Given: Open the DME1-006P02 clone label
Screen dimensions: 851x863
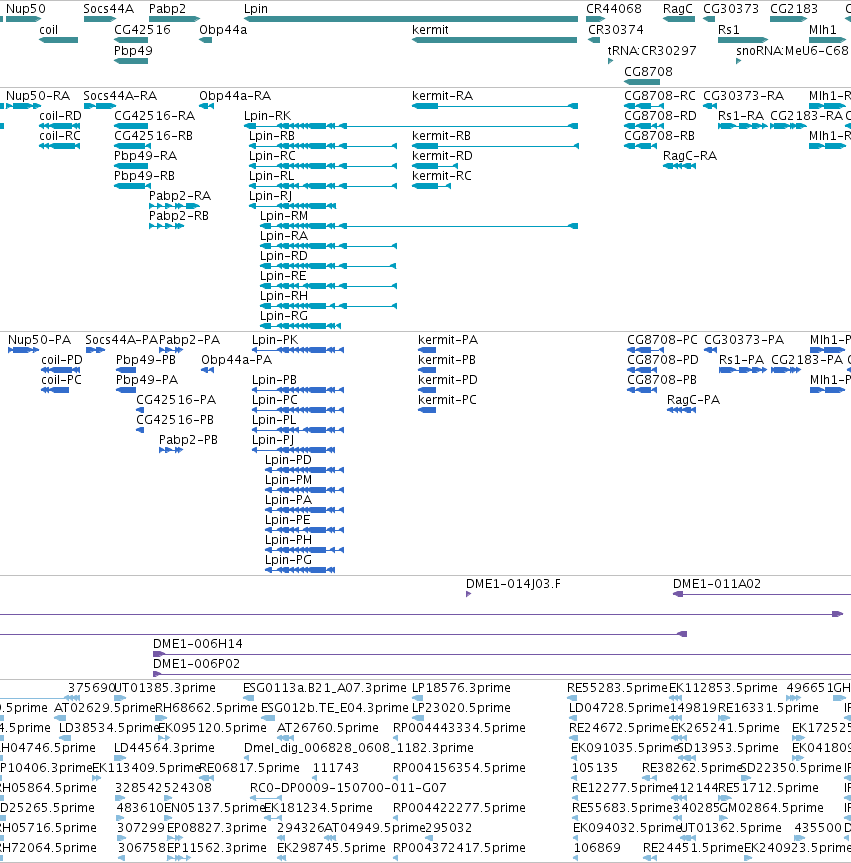Looking at the screenshot, I should point(197,664).
